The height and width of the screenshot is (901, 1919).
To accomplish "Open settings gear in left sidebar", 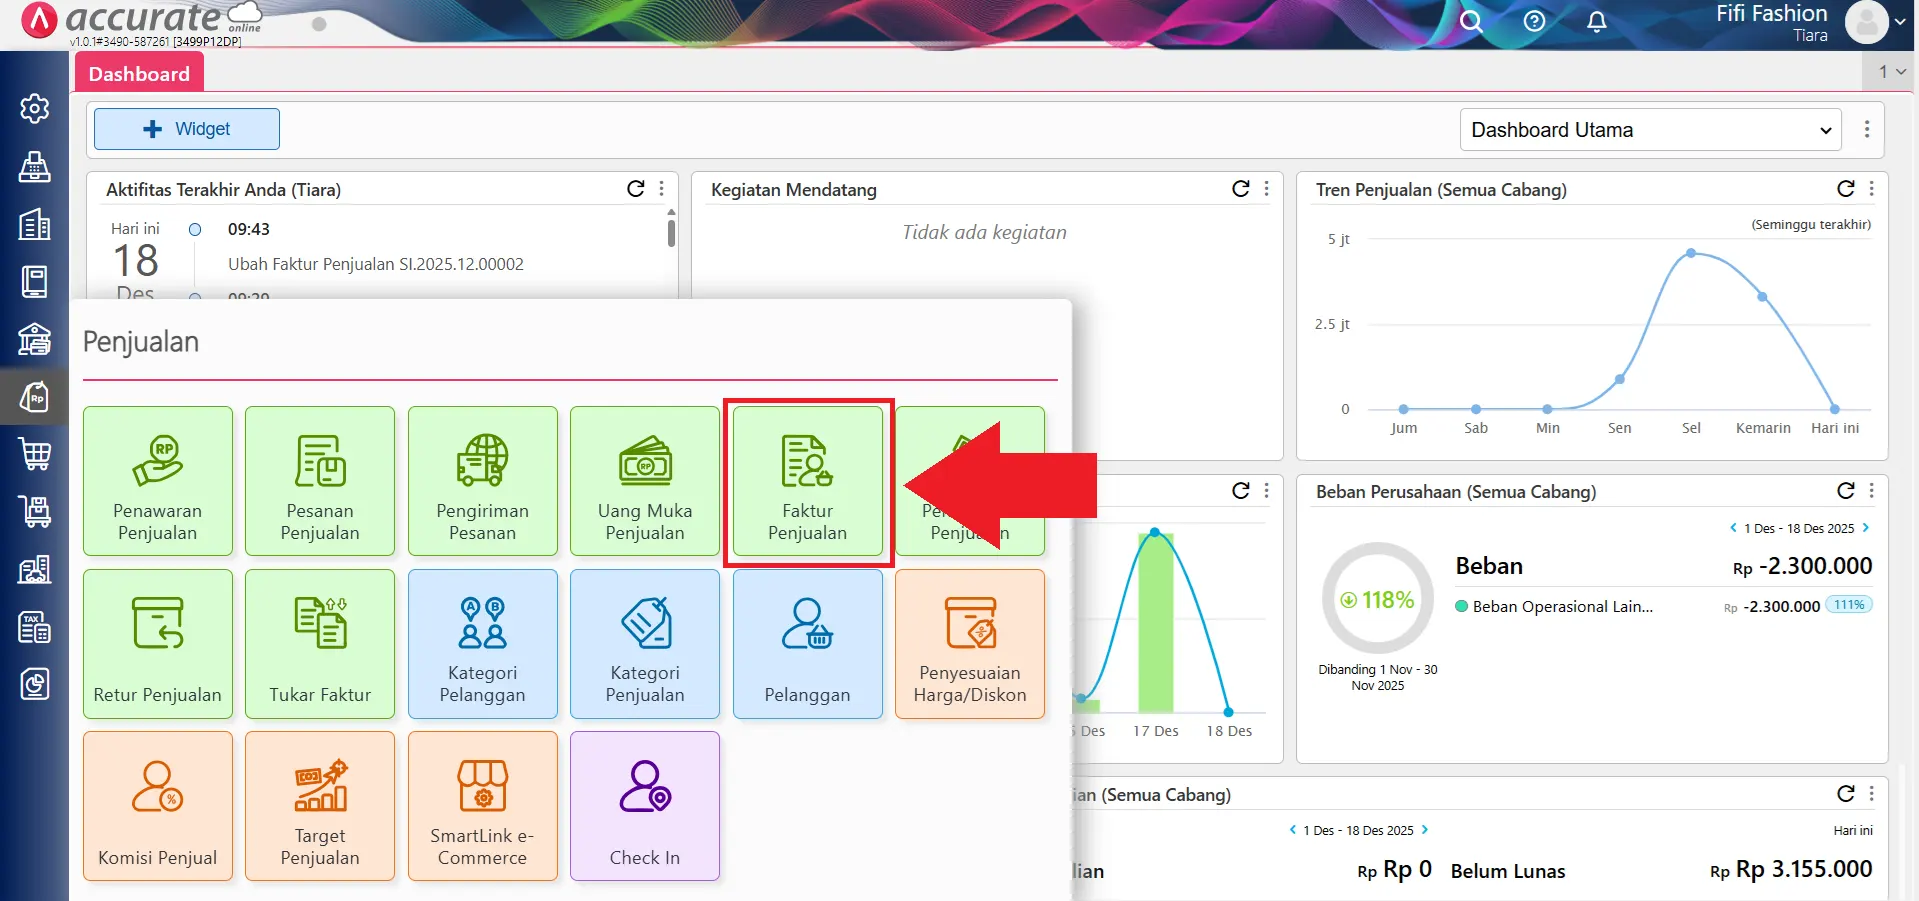I will [x=35, y=108].
